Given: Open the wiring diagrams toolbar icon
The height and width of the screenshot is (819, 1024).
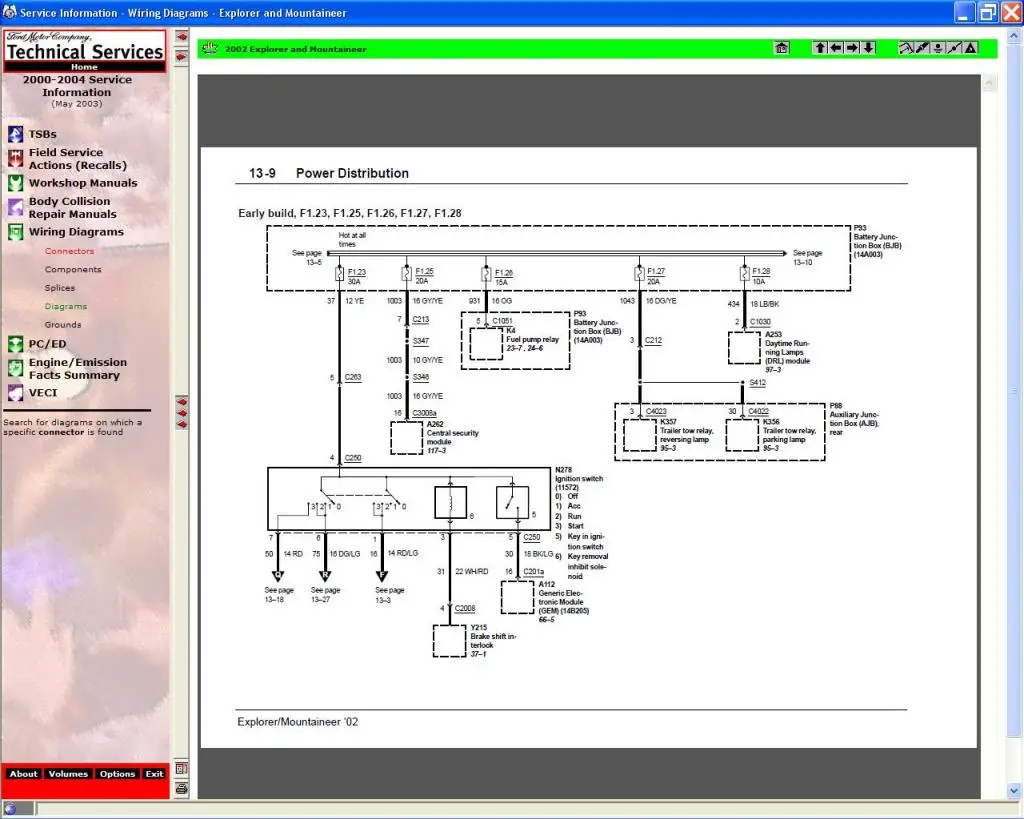Looking at the screenshot, I should (x=906, y=48).
